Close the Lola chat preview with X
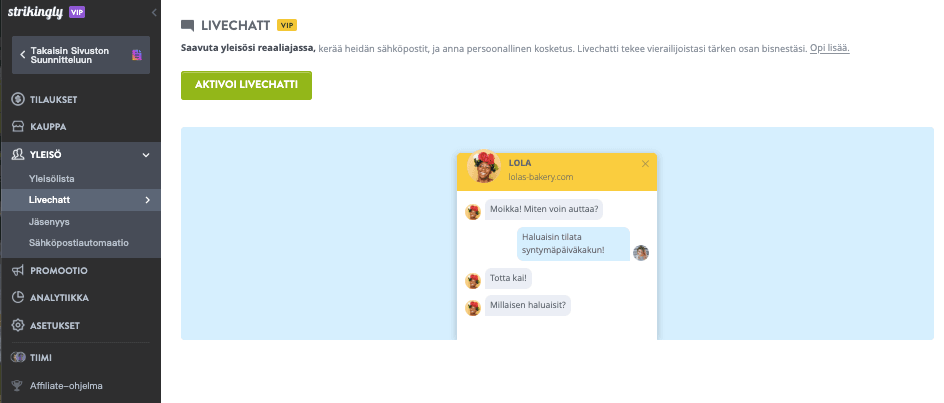The image size is (944, 403). [x=645, y=163]
